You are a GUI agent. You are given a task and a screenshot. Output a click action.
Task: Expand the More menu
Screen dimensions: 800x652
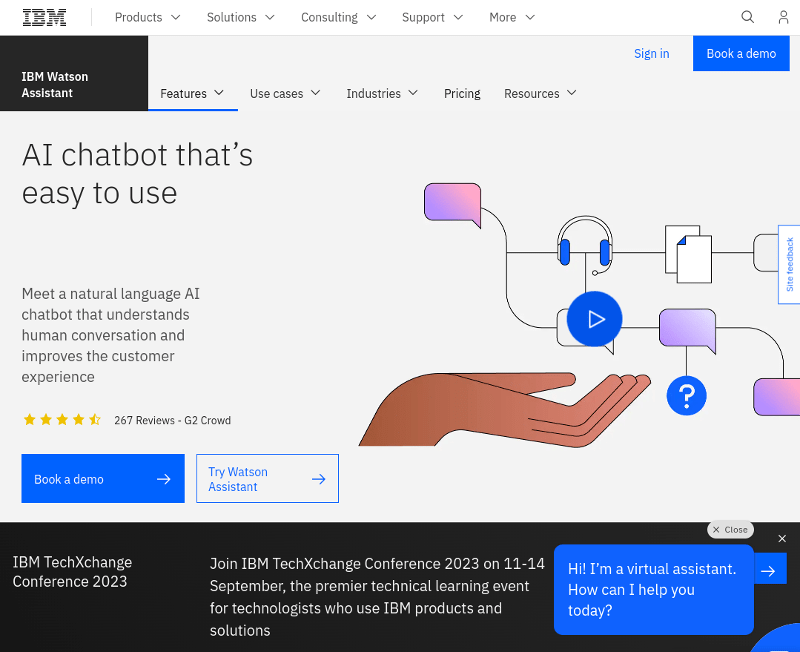click(x=512, y=17)
